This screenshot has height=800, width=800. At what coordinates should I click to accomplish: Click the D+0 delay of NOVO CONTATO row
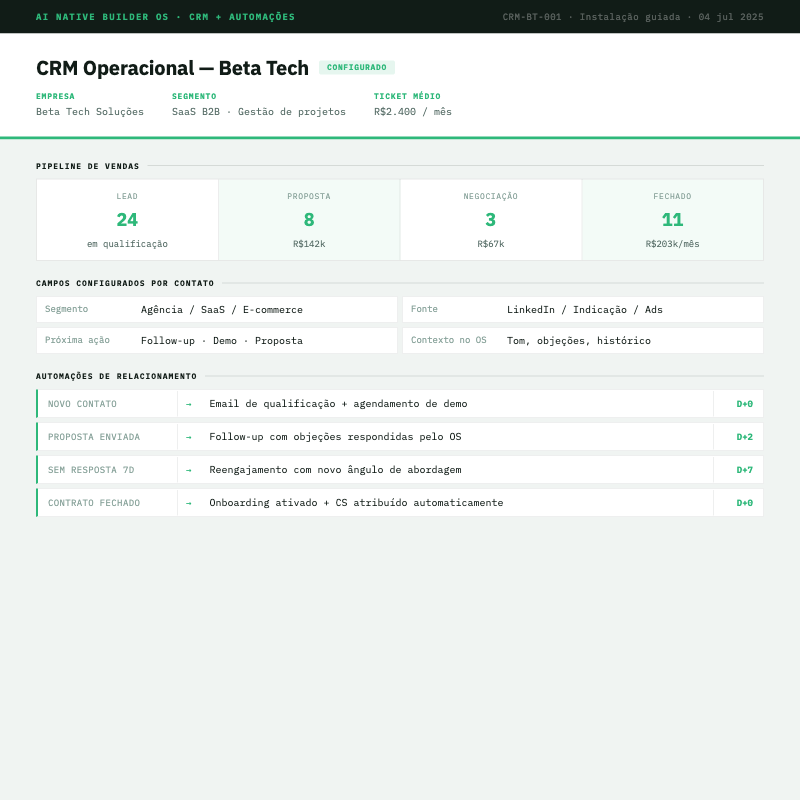(x=744, y=404)
